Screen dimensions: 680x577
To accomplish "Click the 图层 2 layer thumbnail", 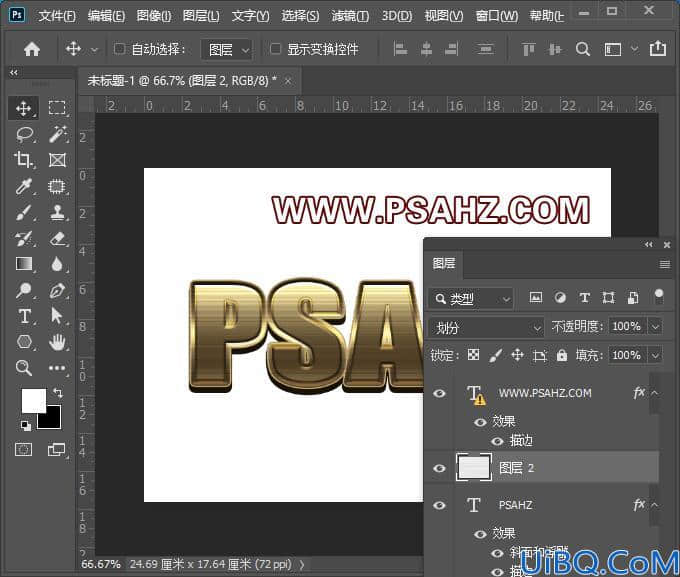I will coord(474,467).
